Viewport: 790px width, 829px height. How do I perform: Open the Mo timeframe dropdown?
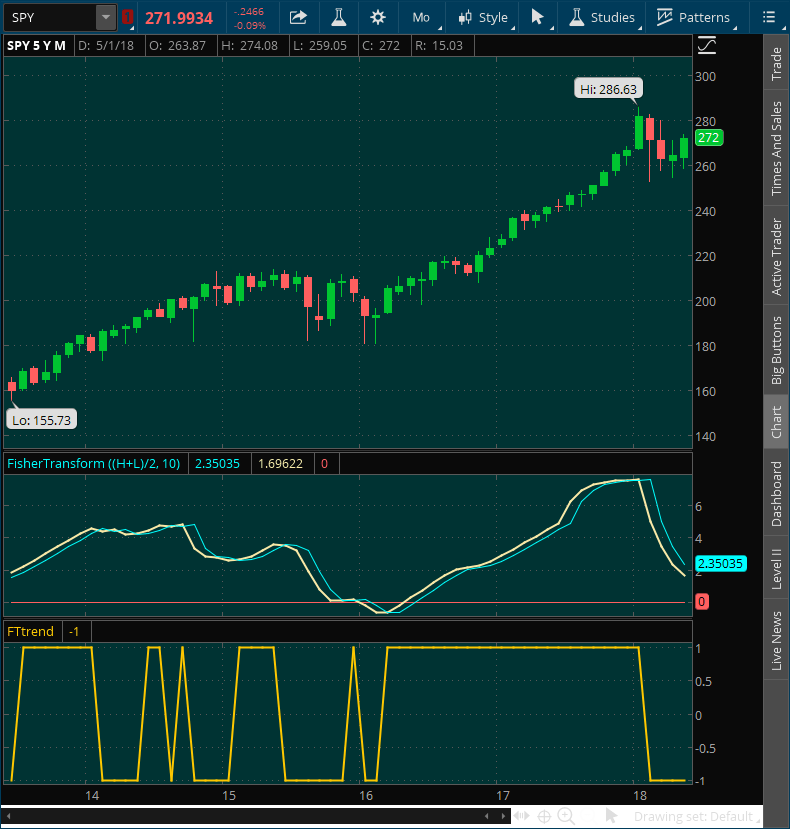click(x=421, y=17)
